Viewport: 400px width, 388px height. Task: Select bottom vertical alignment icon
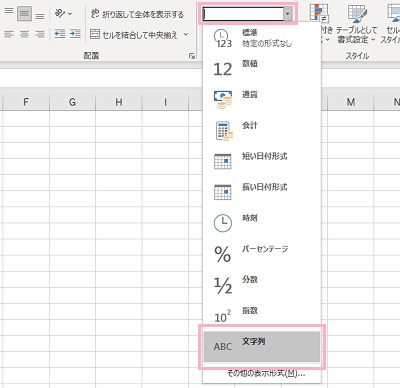point(40,16)
